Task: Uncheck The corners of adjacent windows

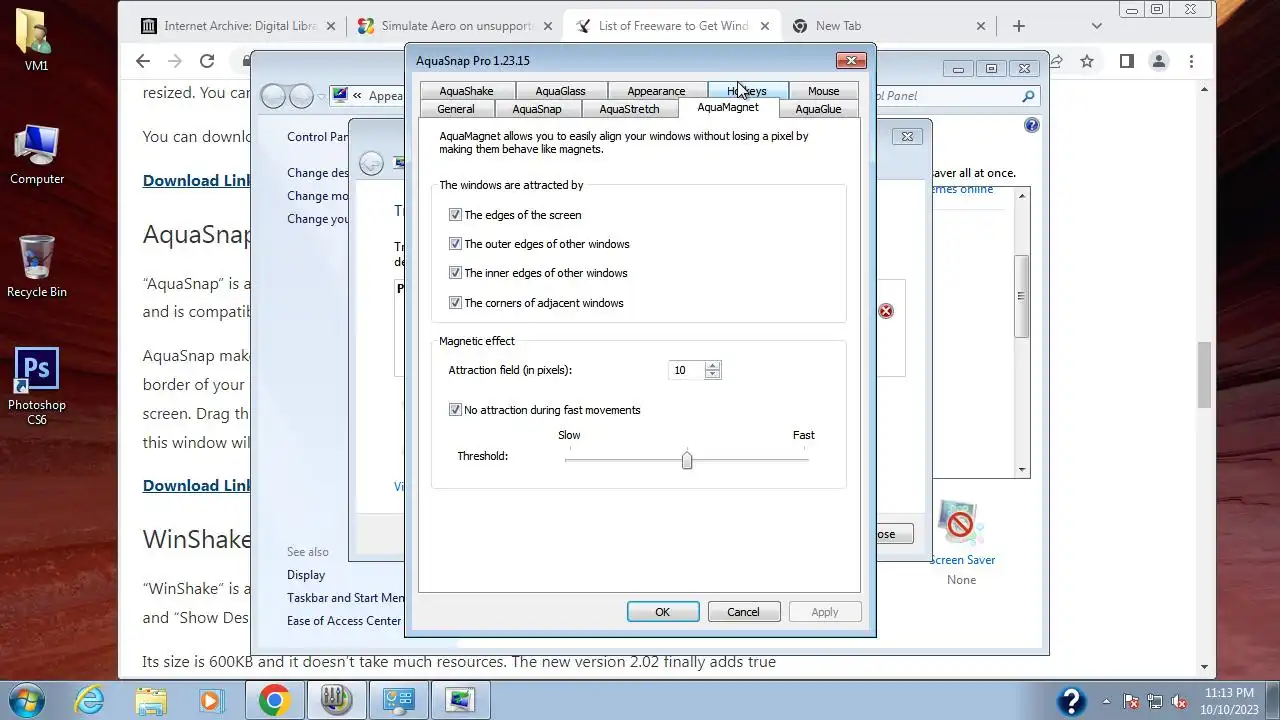Action: click(x=455, y=303)
